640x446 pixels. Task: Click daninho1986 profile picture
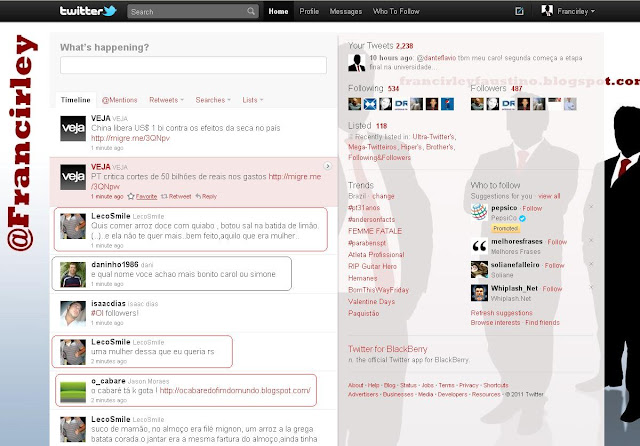(x=73, y=275)
